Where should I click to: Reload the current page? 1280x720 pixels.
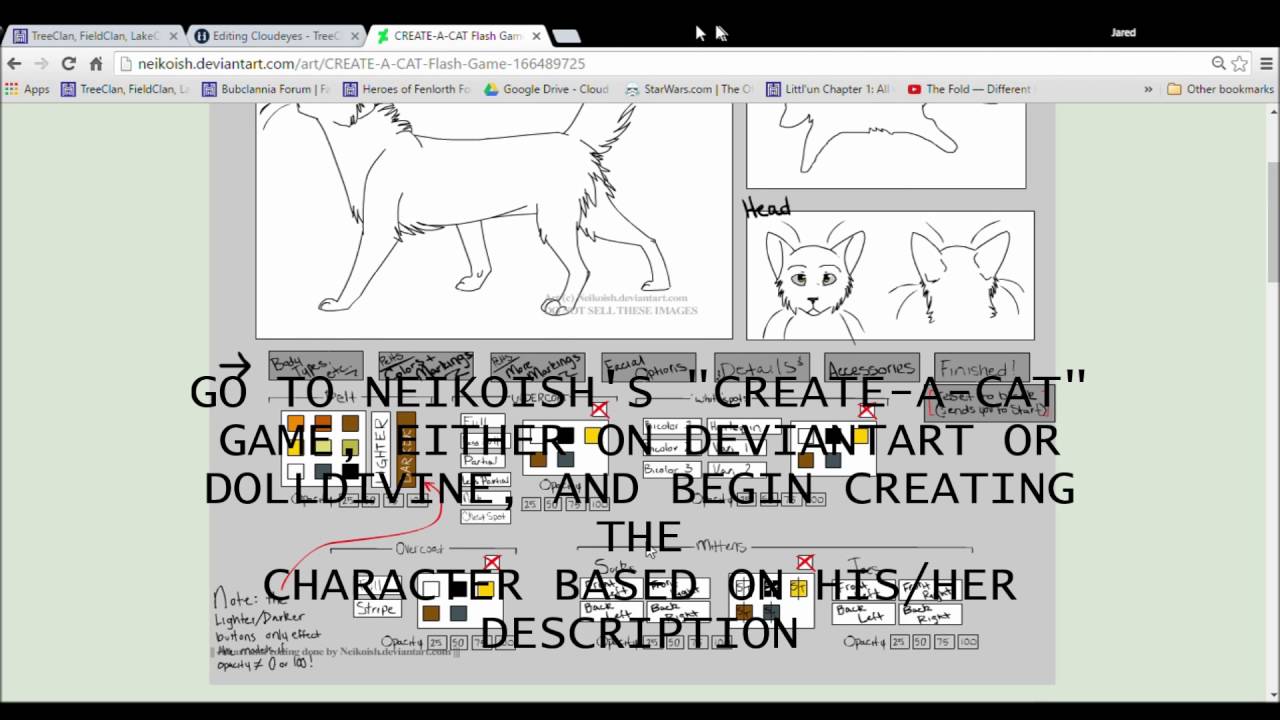pyautogui.click(x=68, y=63)
